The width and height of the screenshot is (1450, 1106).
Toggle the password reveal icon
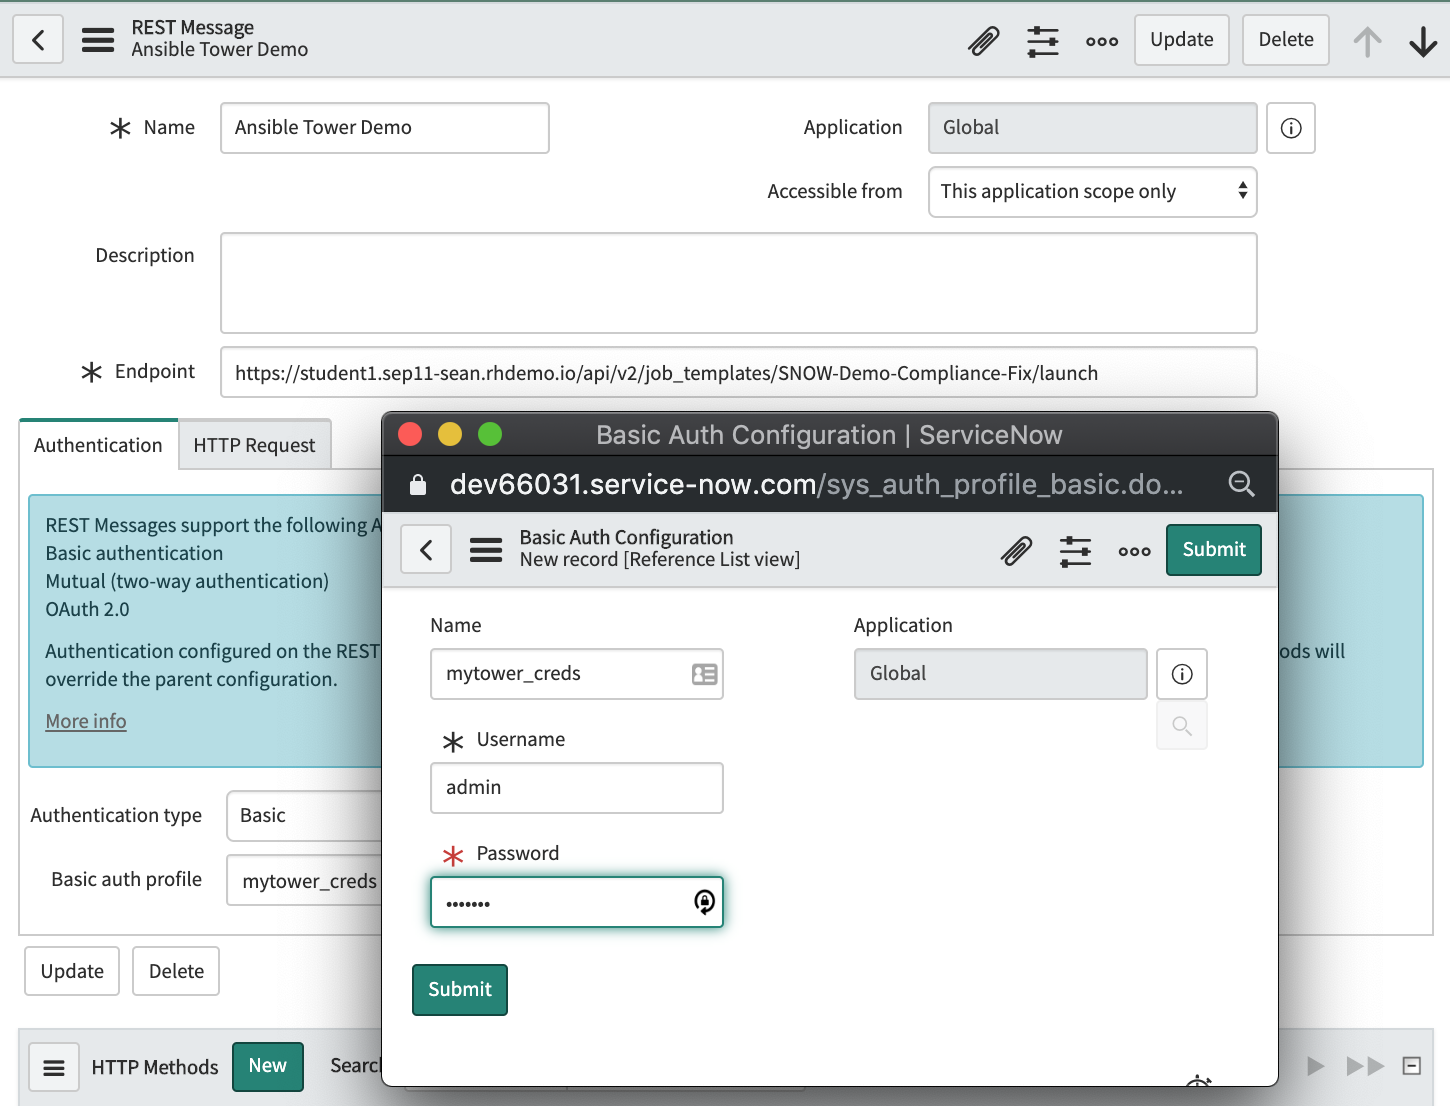pos(704,902)
